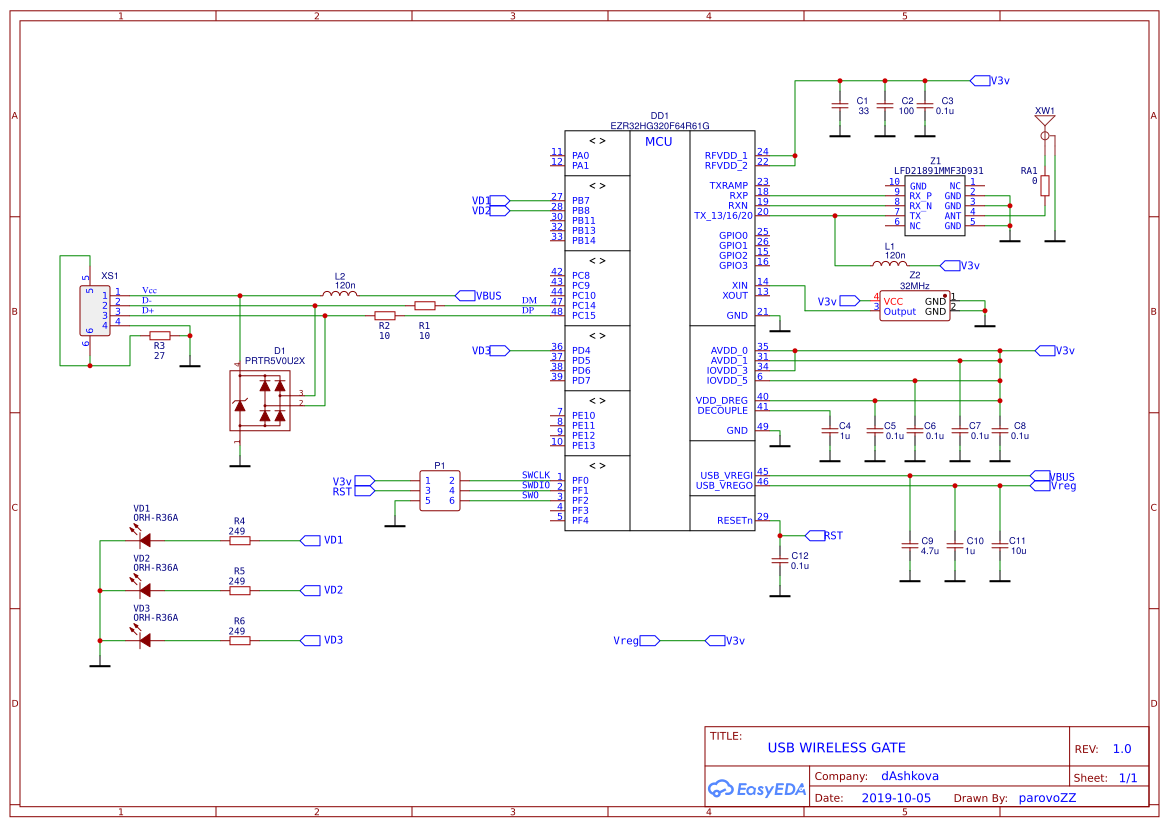Viewport: 1169px width, 828px height.
Task: Select the SWCLK net label
Action: [536, 475]
